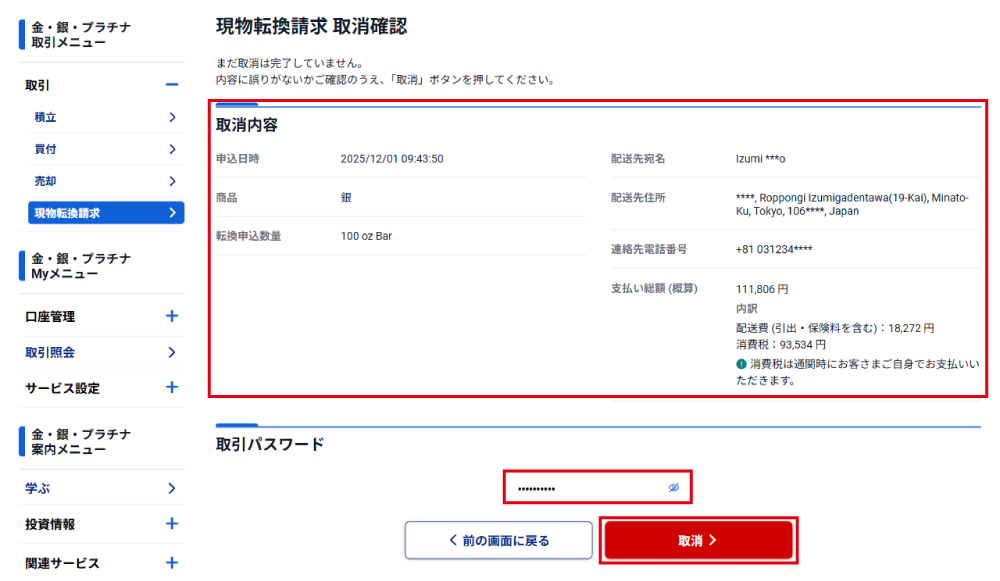Click the plus icon beside 関連サービス
1000x581 pixels.
pyautogui.click(x=171, y=562)
